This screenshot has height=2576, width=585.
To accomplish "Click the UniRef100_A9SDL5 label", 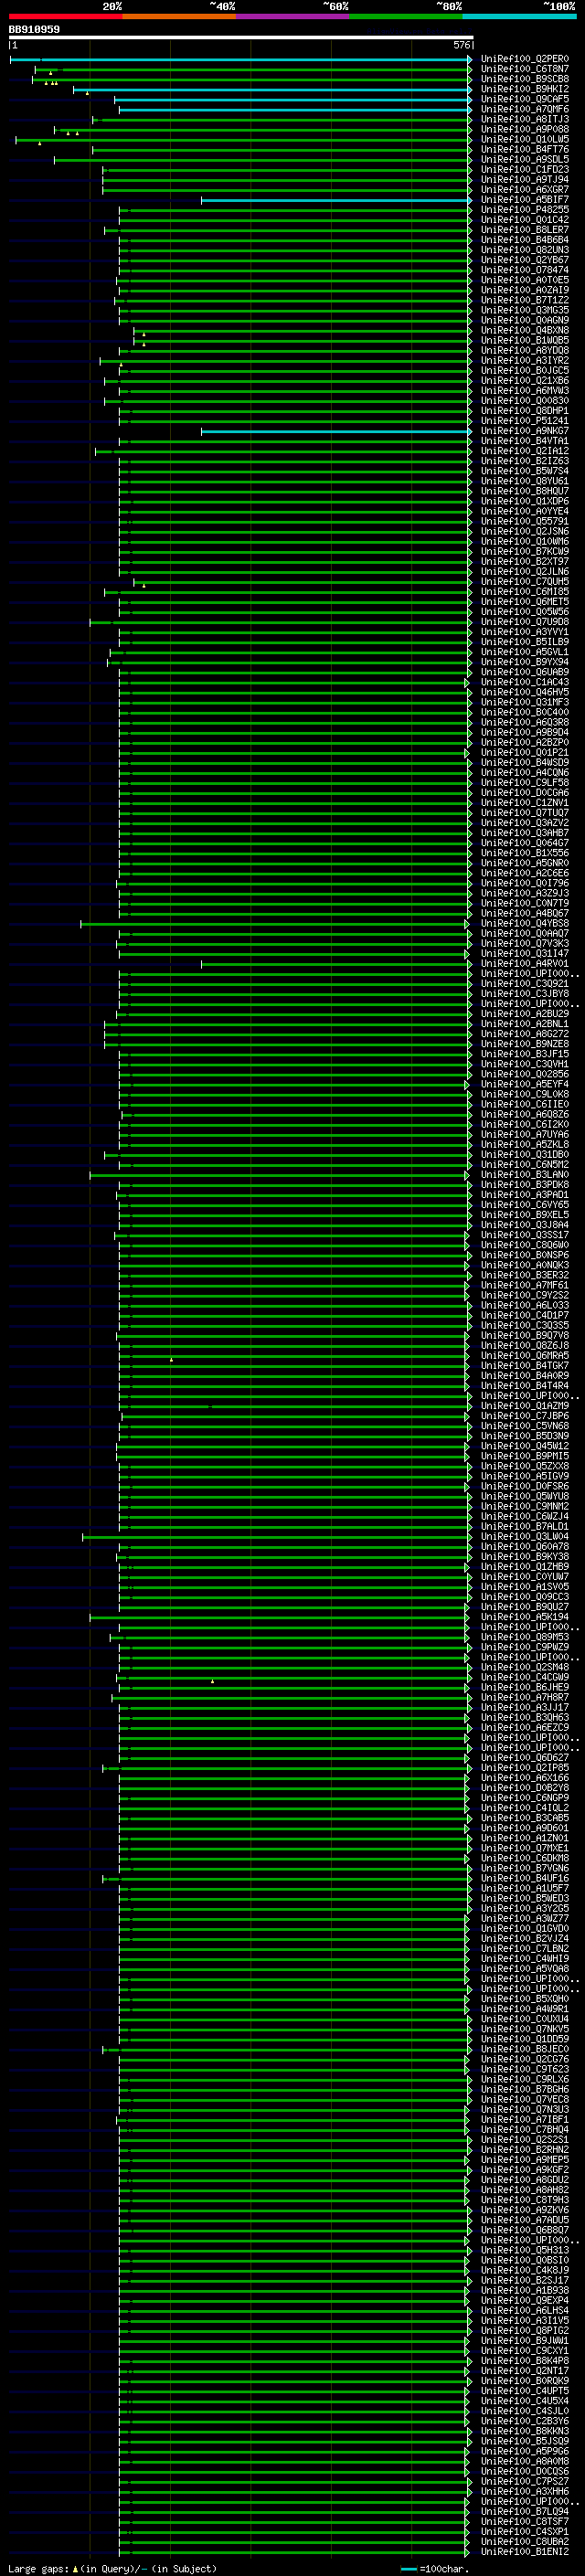I will tap(525, 159).
